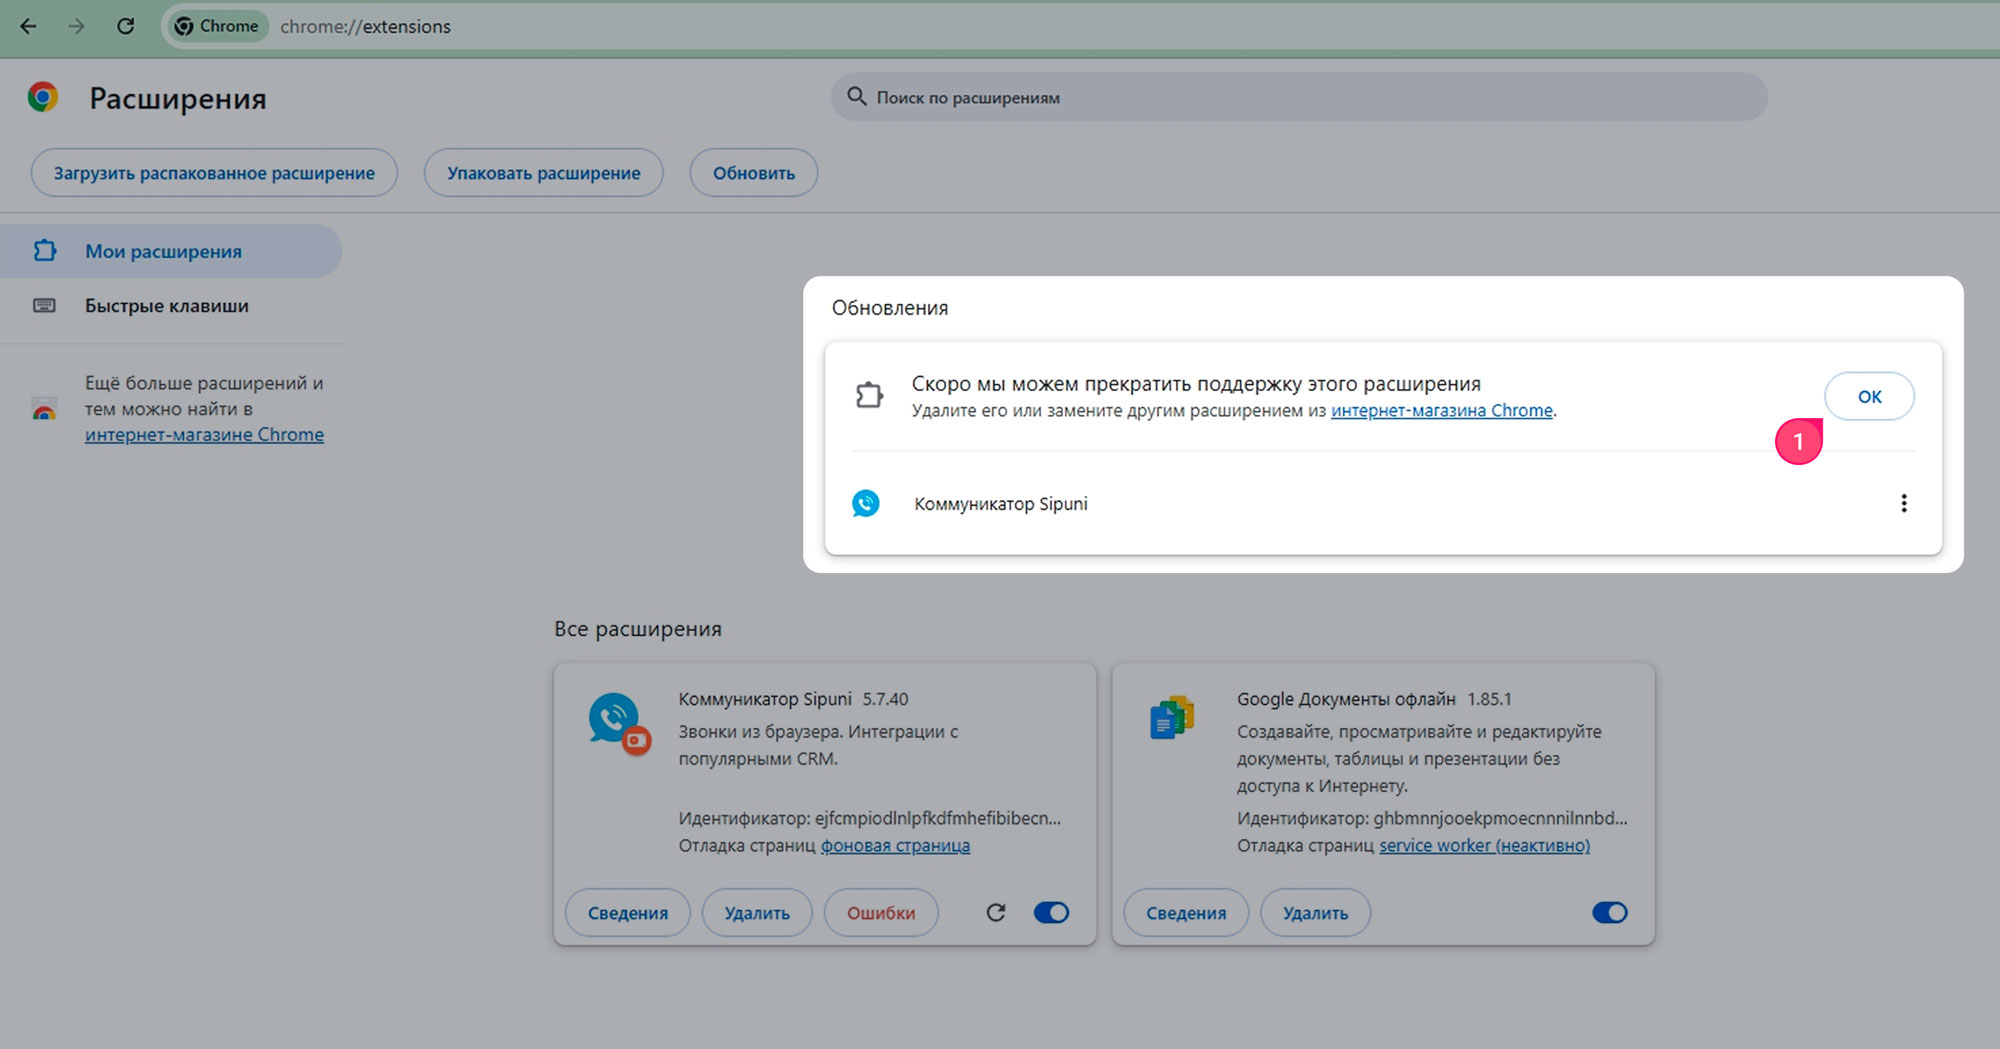2000x1049 pixels.
Task: Click the Все расширения heading
Action: (x=638, y=629)
